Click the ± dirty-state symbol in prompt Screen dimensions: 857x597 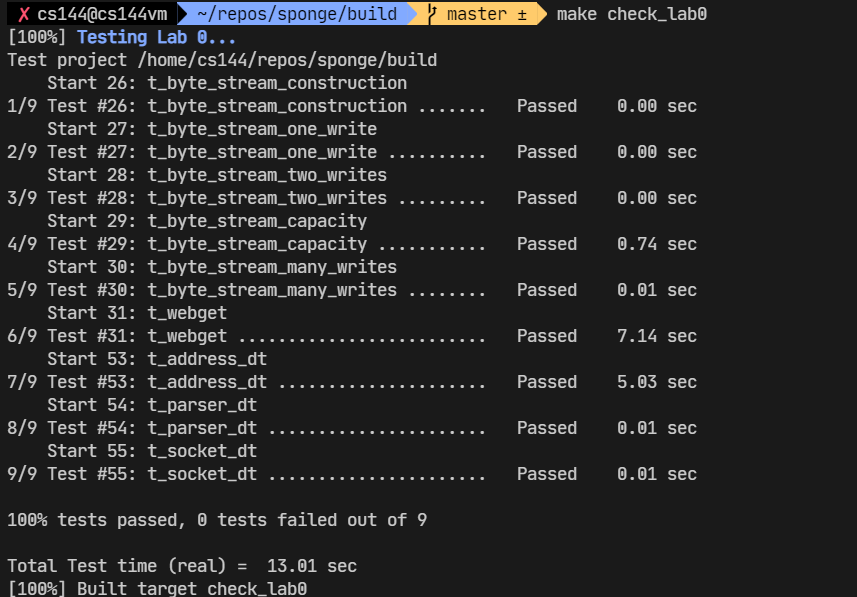click(522, 14)
